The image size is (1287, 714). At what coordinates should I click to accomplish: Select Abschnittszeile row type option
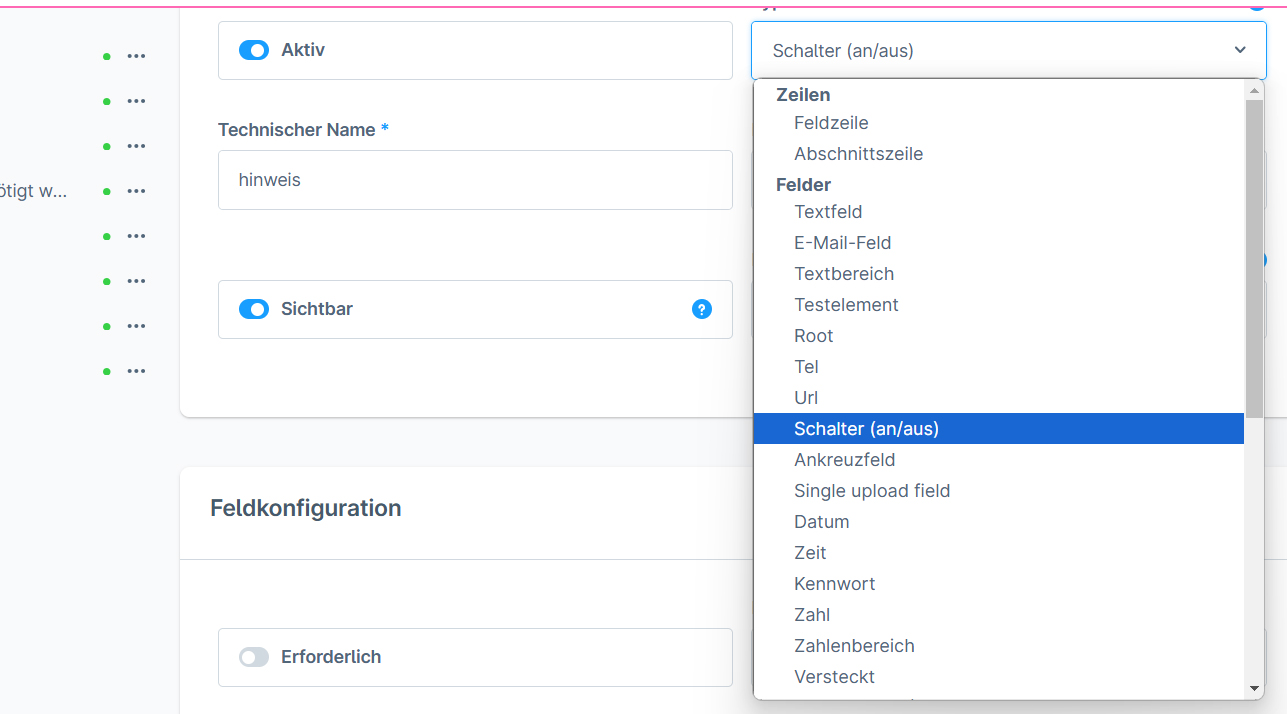coord(858,154)
